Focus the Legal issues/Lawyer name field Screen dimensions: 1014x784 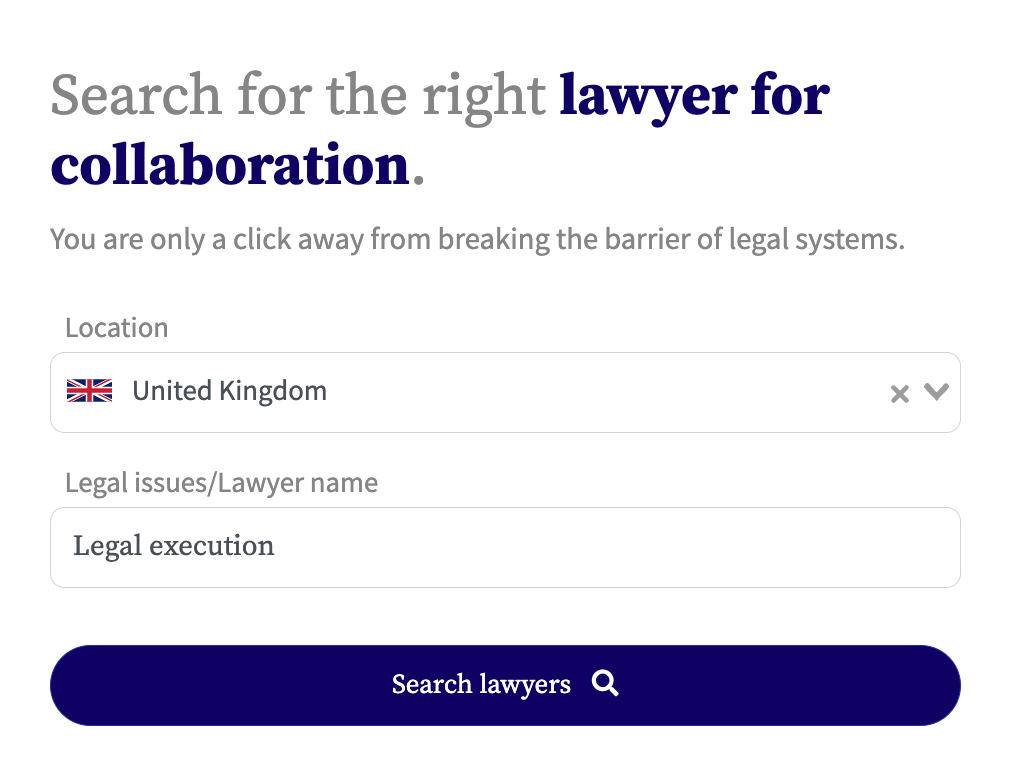tap(505, 547)
